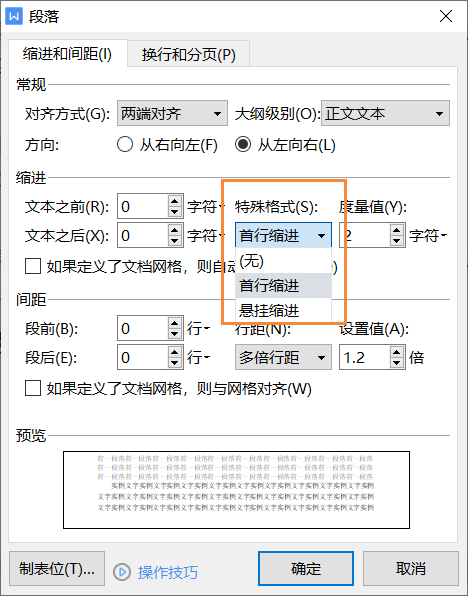468x596 pixels.
Task: Switch to 换行和分页(P) tab
Action: coord(189,54)
